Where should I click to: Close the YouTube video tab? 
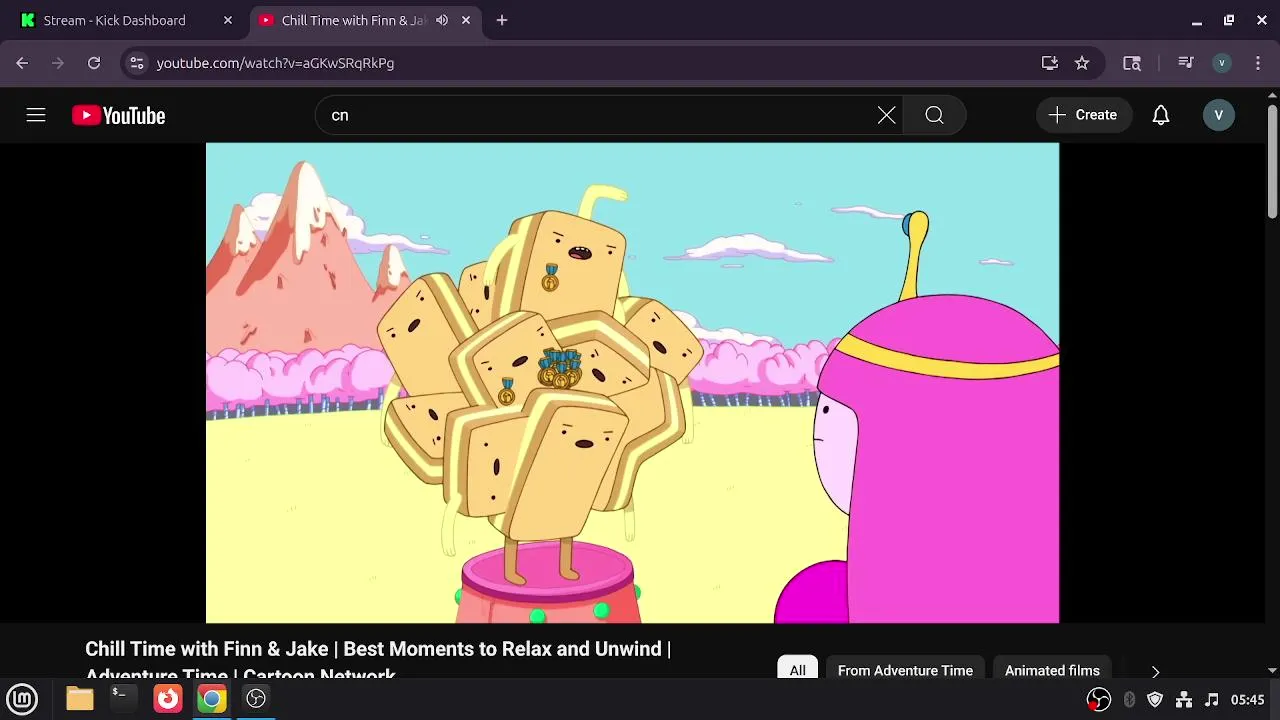coord(466,20)
